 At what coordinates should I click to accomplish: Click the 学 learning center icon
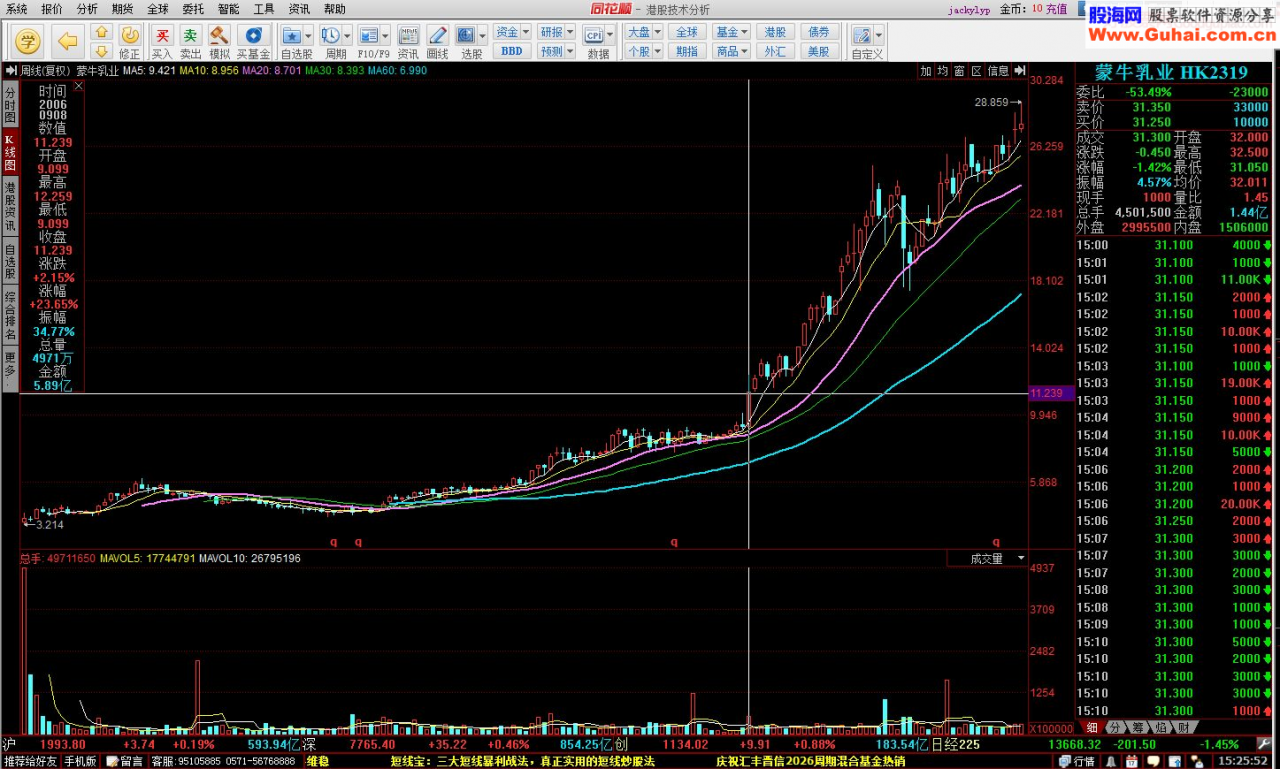point(30,40)
